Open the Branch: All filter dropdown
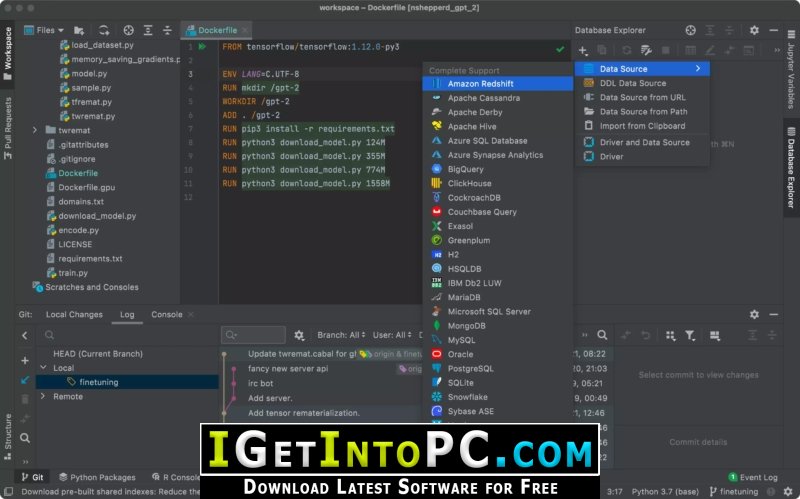Screen dimensions: 800x499 341,335
